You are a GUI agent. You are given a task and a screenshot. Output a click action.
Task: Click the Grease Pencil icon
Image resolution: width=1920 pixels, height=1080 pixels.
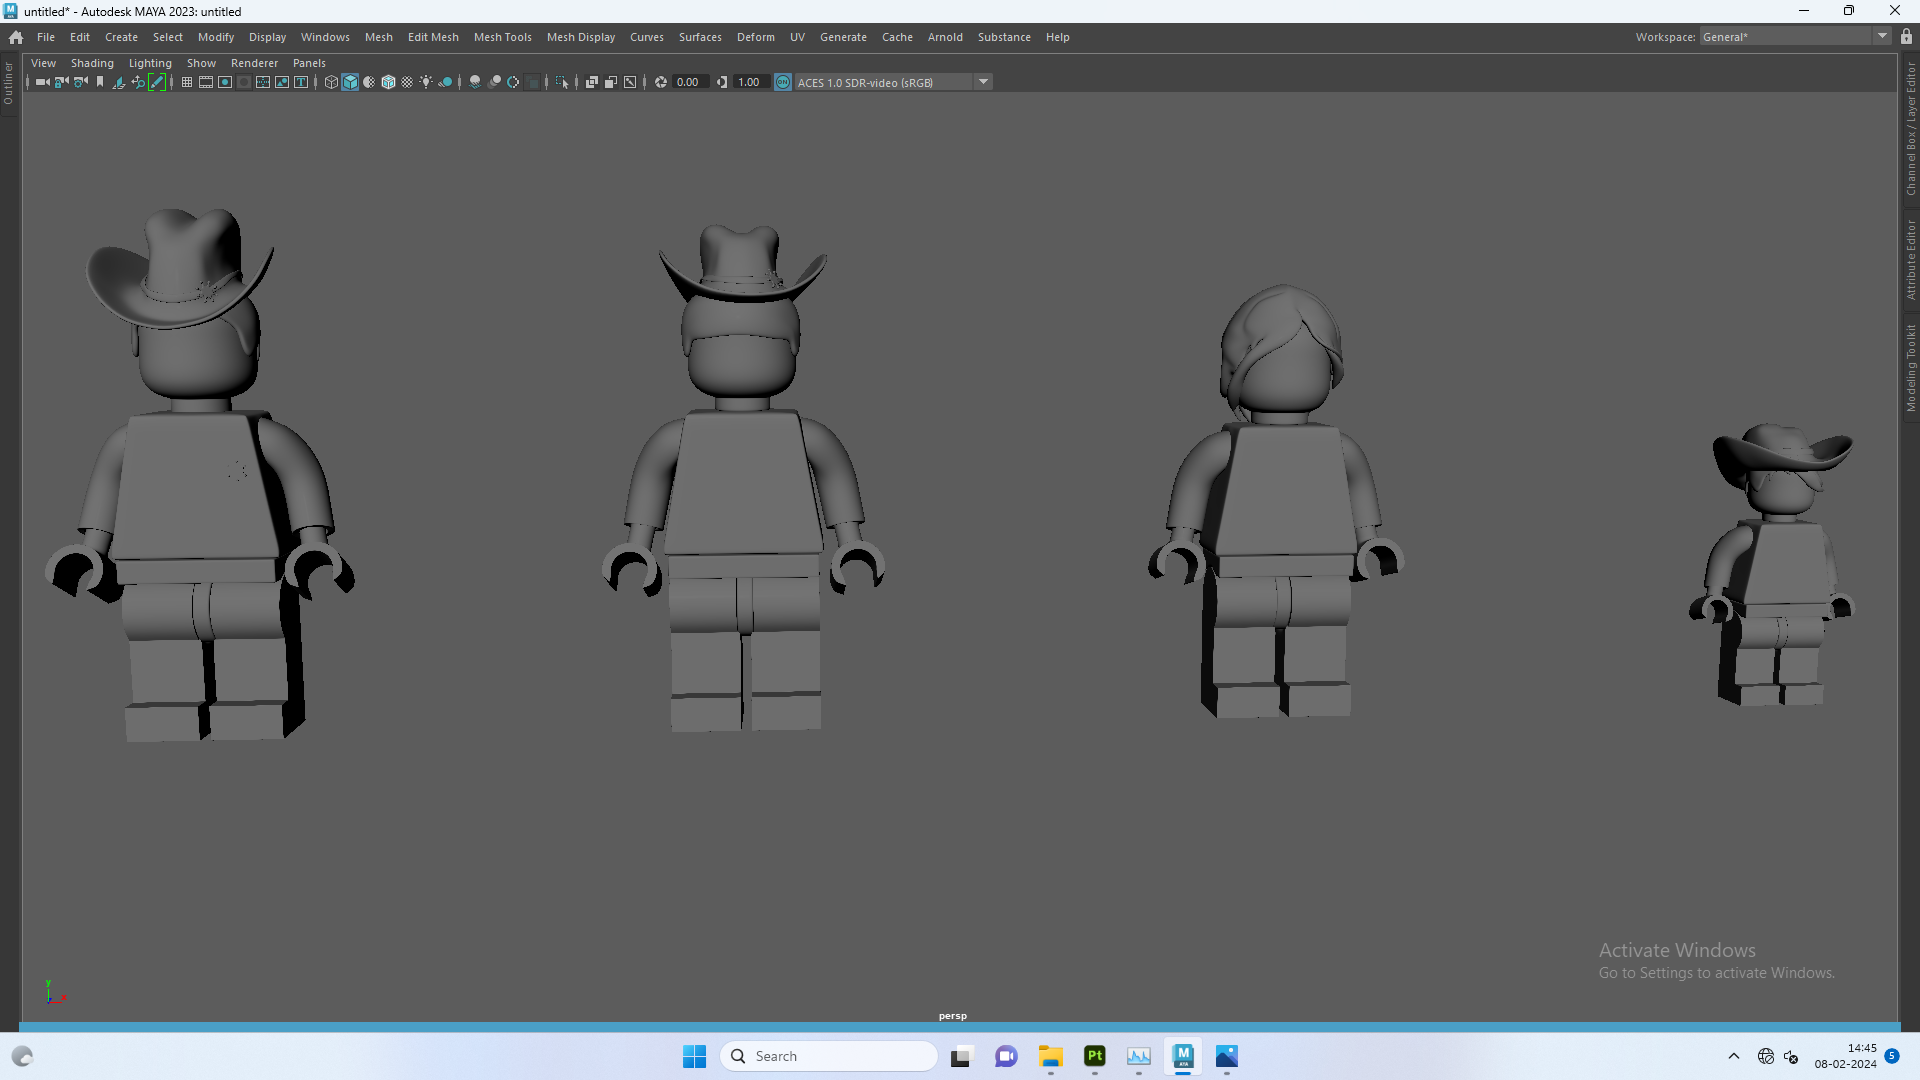coord(157,82)
